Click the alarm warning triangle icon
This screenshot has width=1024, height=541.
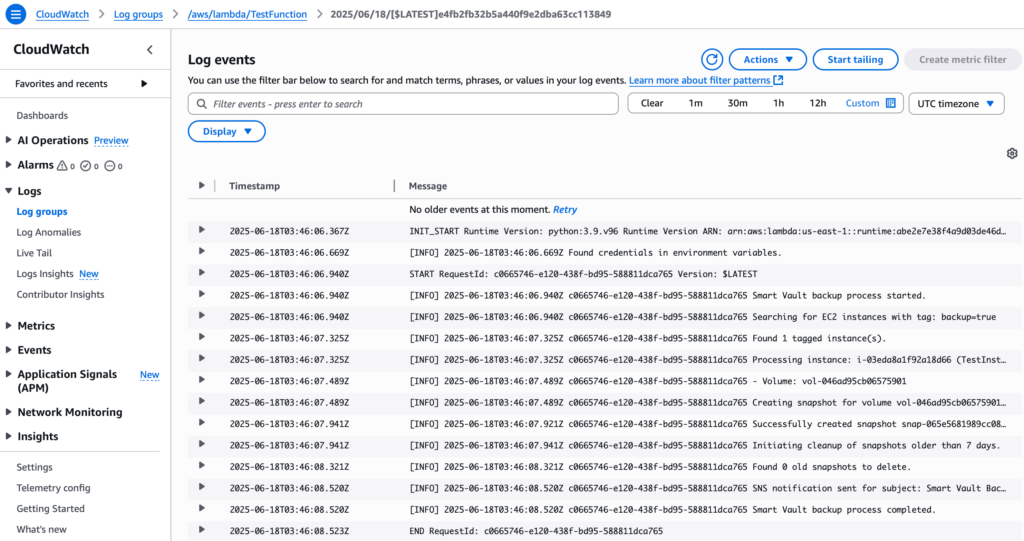[x=62, y=166]
